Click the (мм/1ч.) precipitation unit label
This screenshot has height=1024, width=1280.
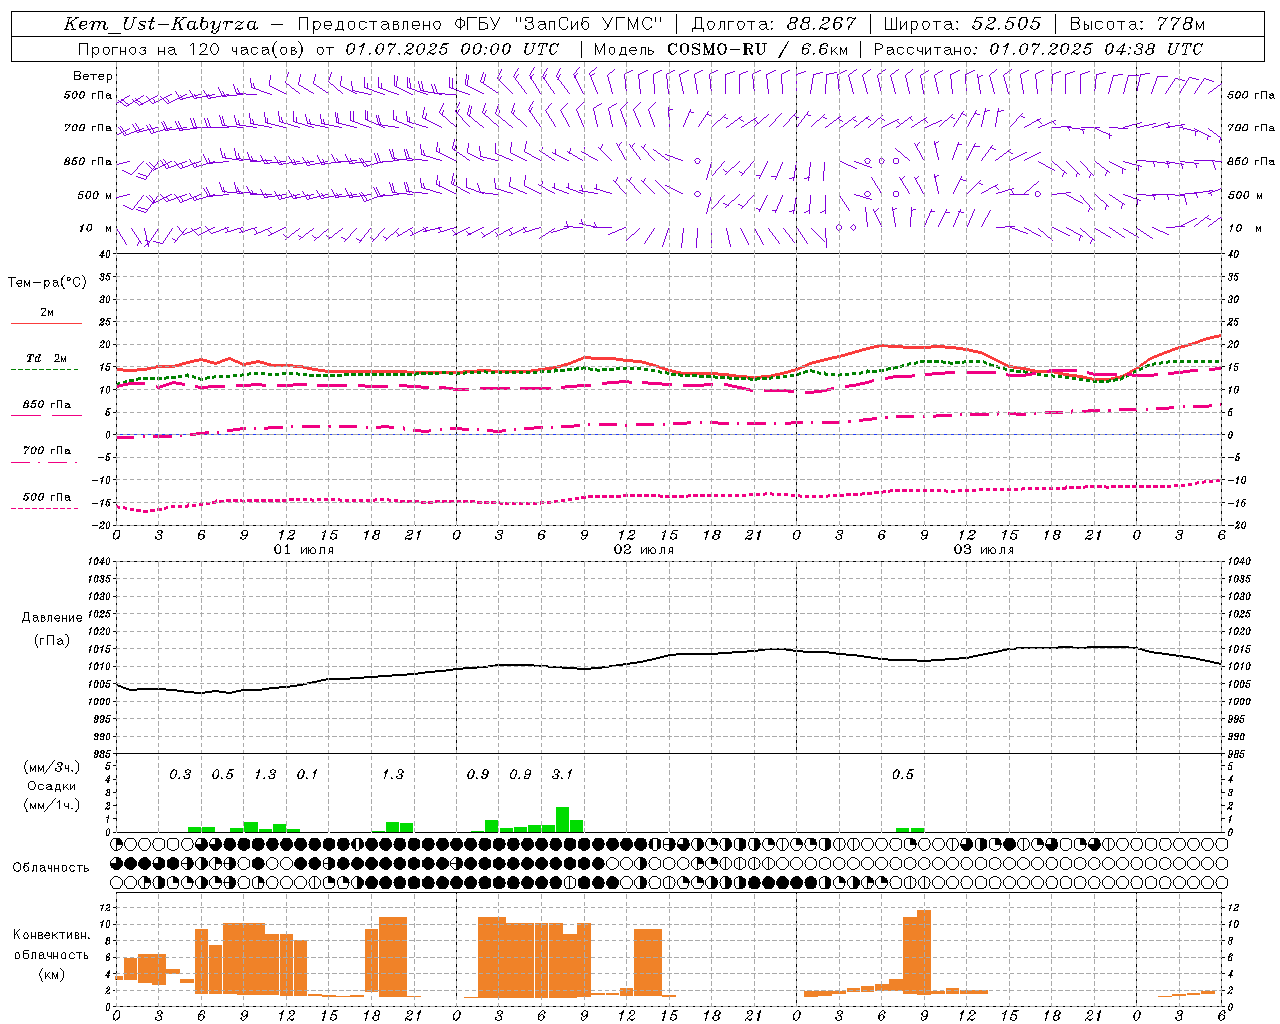click(x=52, y=805)
